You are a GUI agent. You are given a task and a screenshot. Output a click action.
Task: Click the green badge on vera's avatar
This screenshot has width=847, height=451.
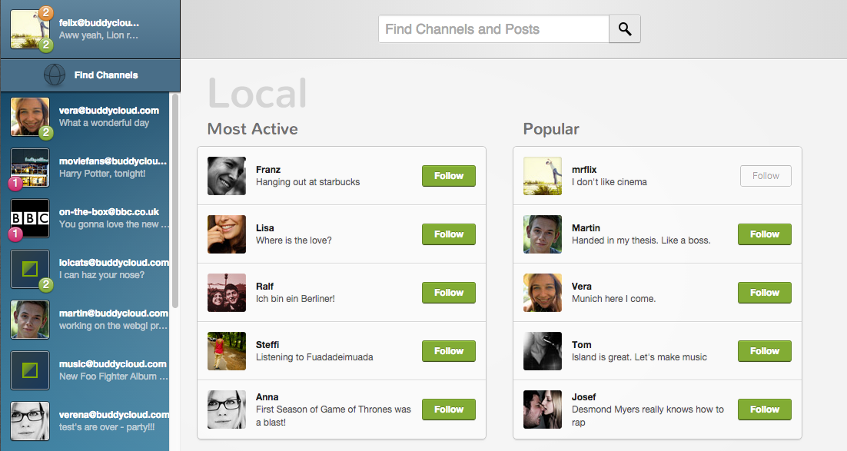tap(46, 132)
